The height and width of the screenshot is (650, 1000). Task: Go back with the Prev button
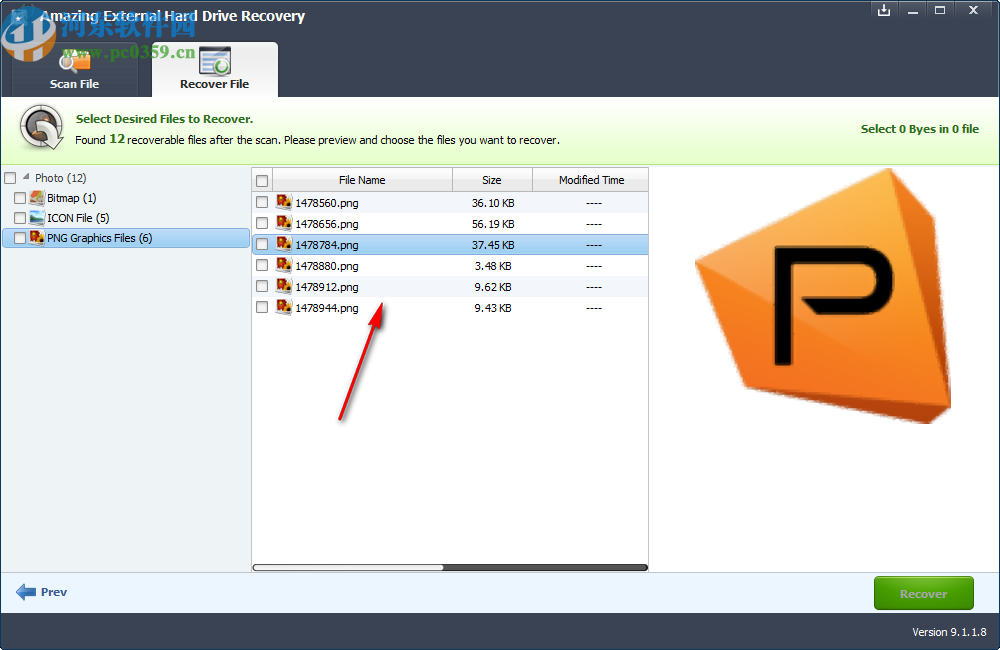coord(41,592)
